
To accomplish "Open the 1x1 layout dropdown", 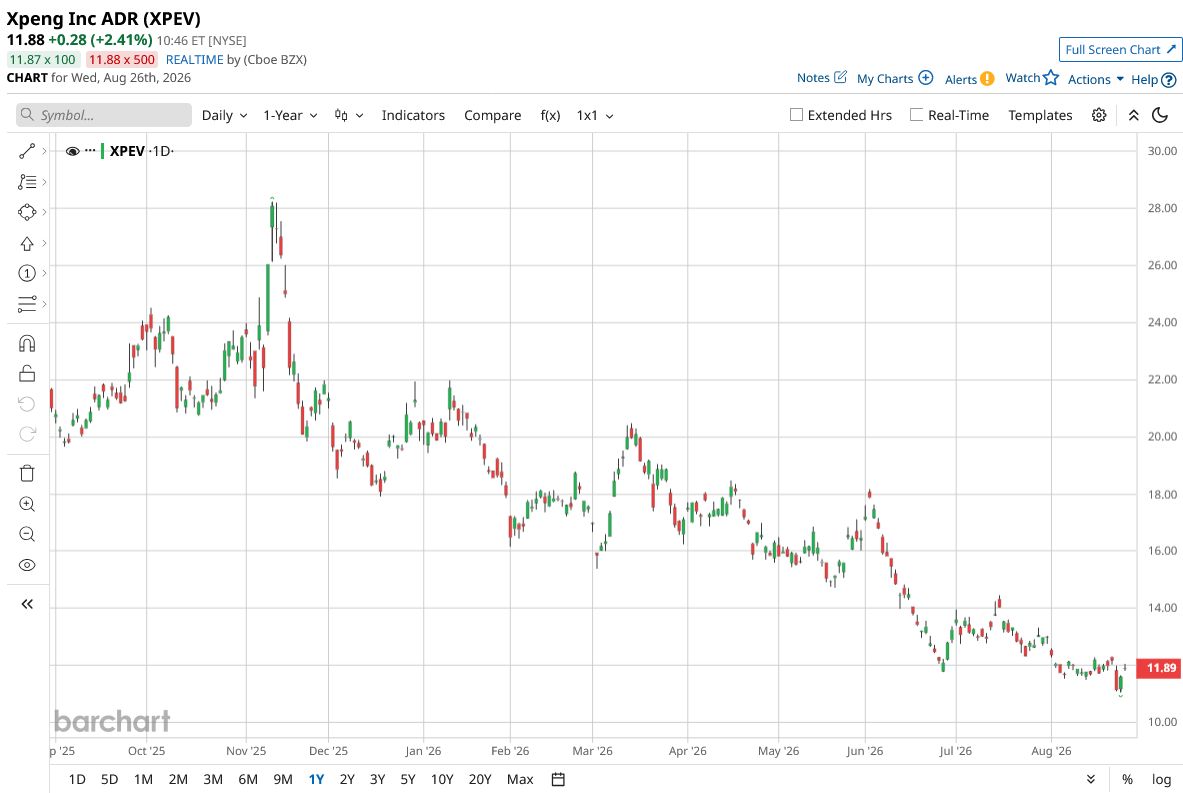I will 595,115.
